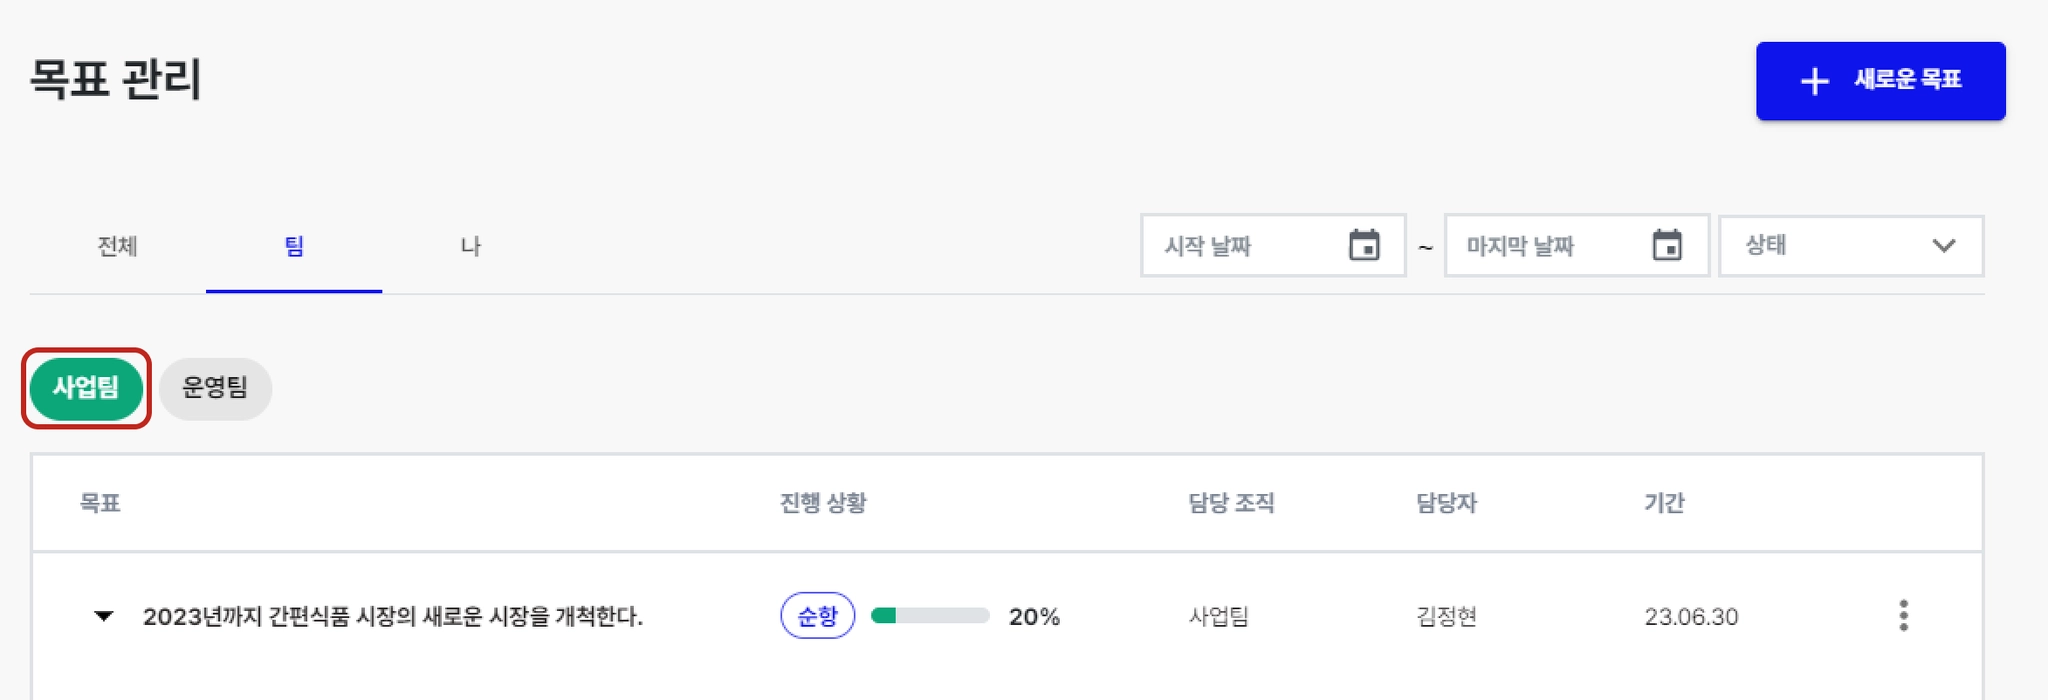Switch to the 전체 tab
Screen dimensions: 2048x700
117,246
